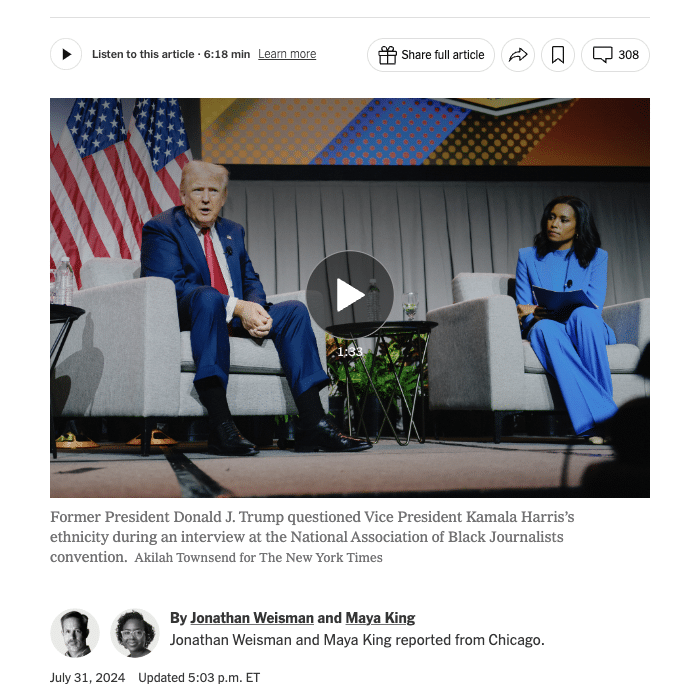Click the 308 comment count

point(628,55)
